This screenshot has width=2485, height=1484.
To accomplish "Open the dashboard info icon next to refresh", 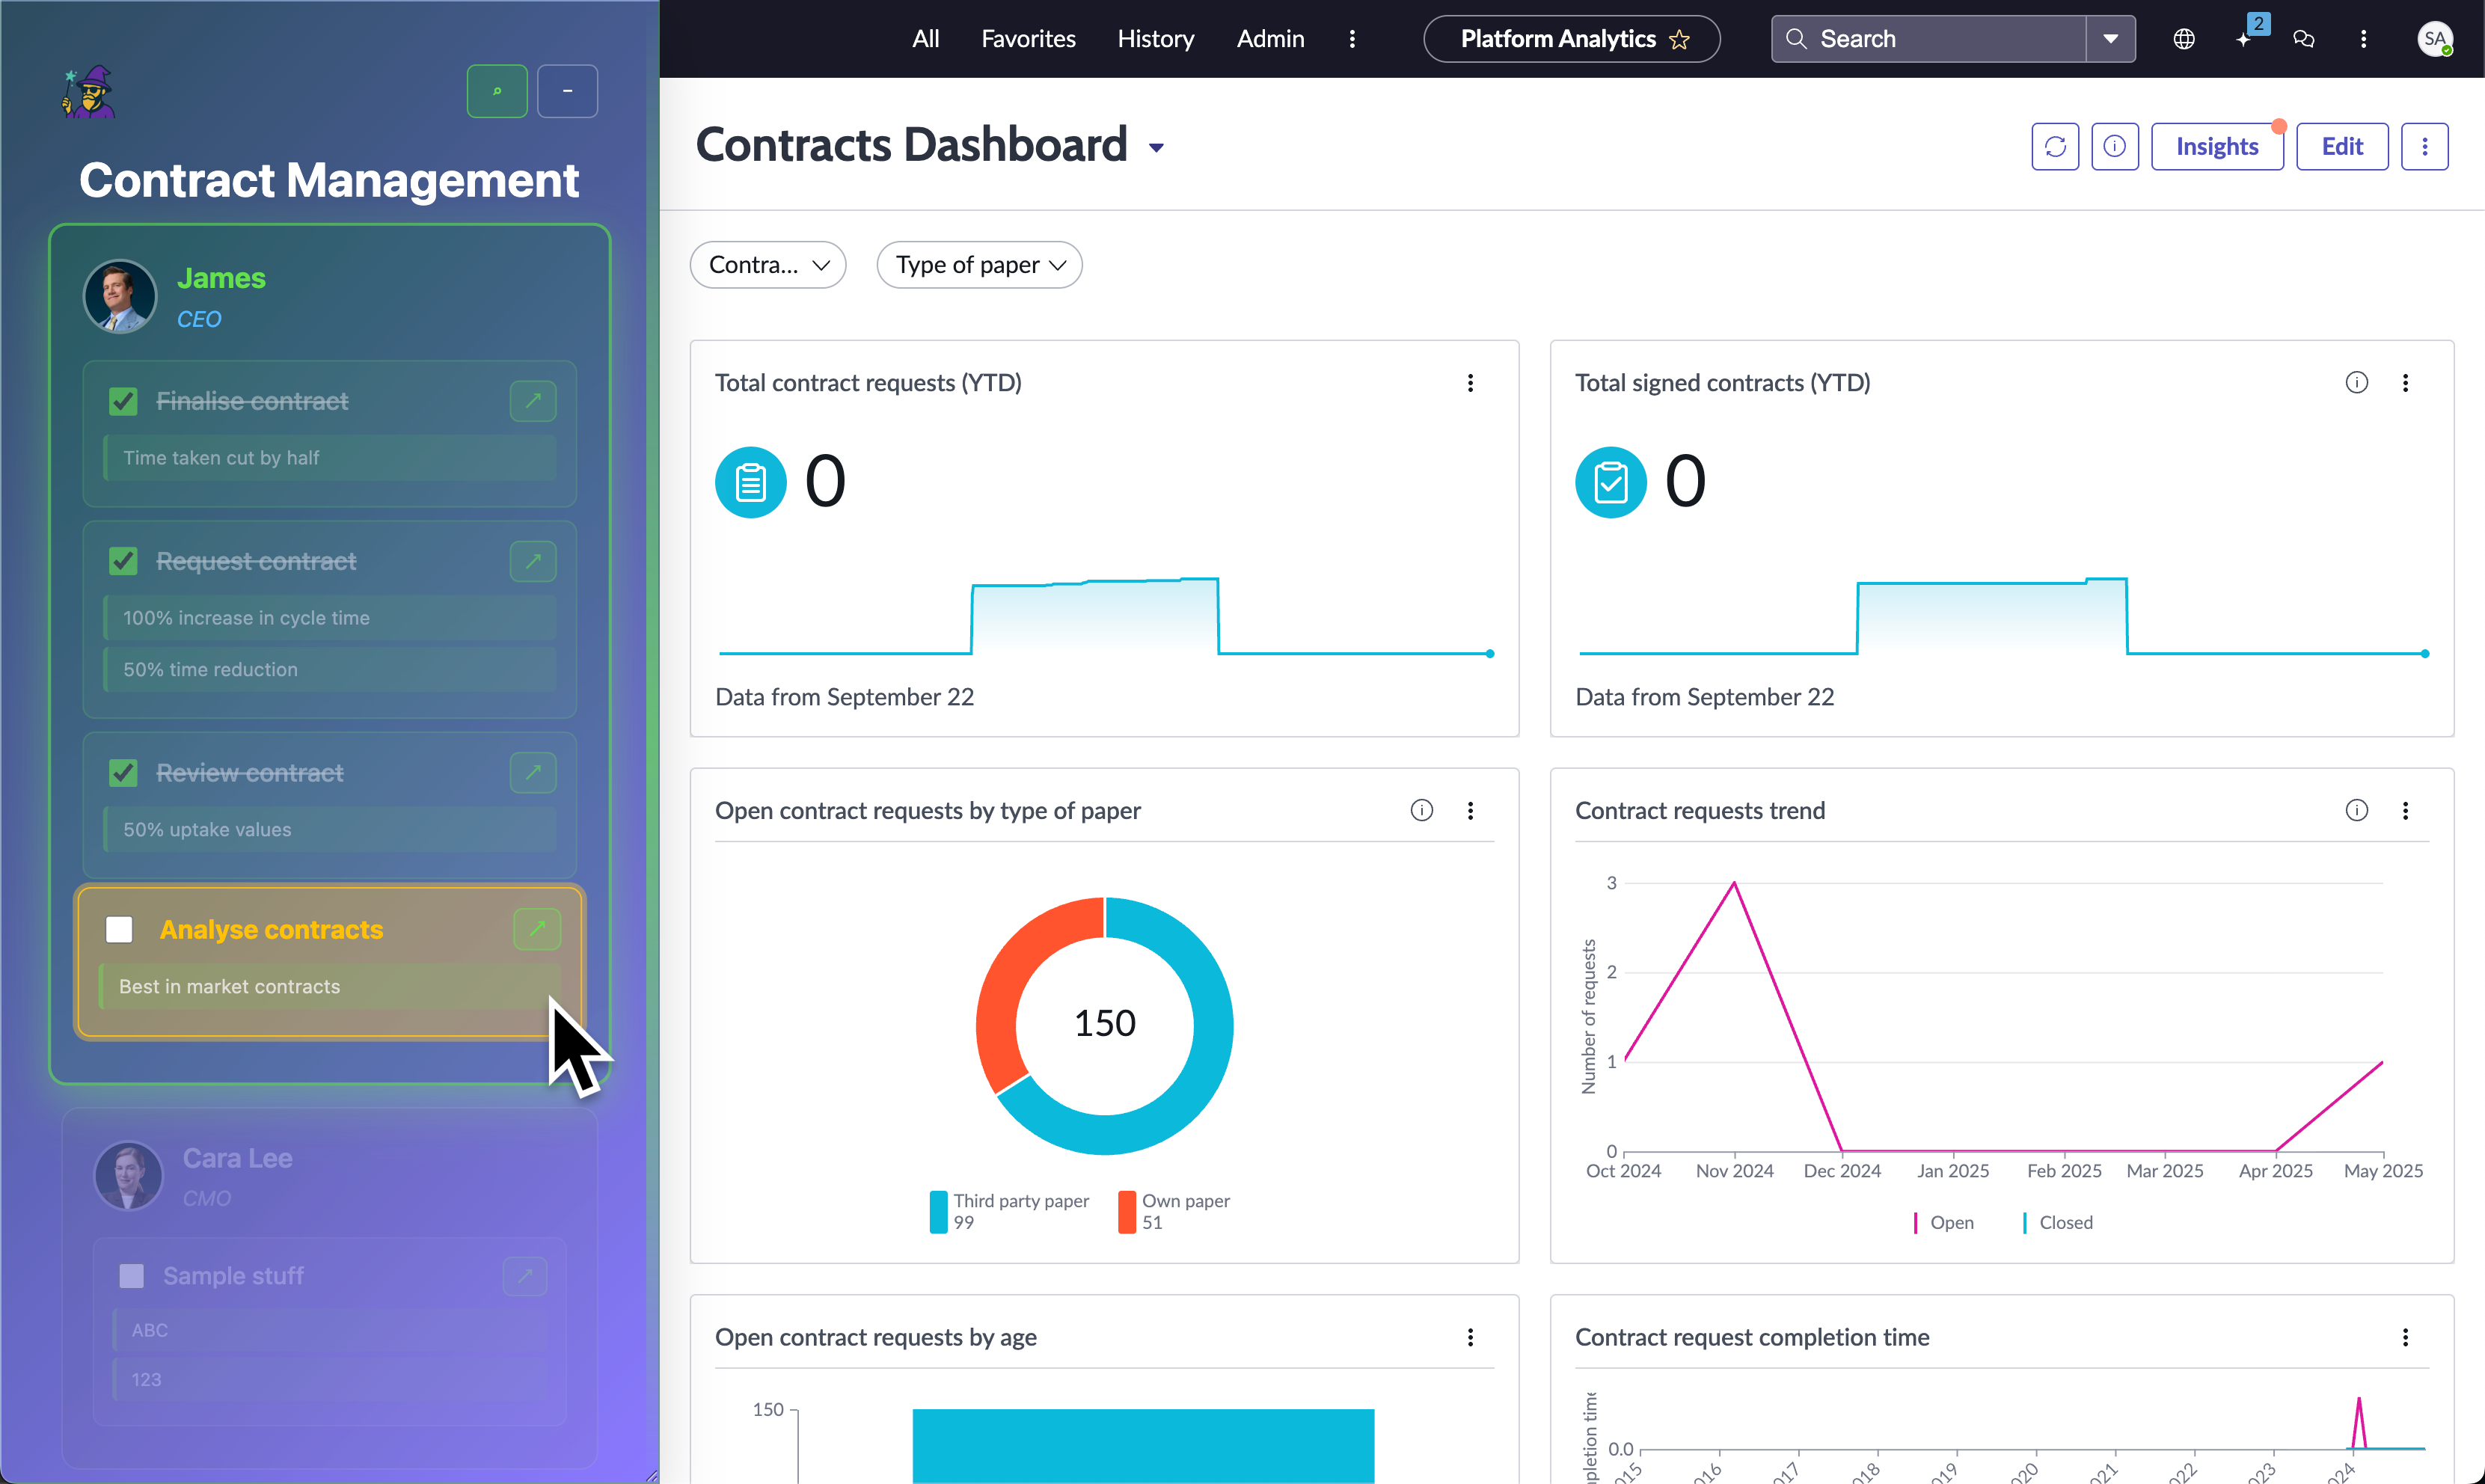I will [2115, 146].
